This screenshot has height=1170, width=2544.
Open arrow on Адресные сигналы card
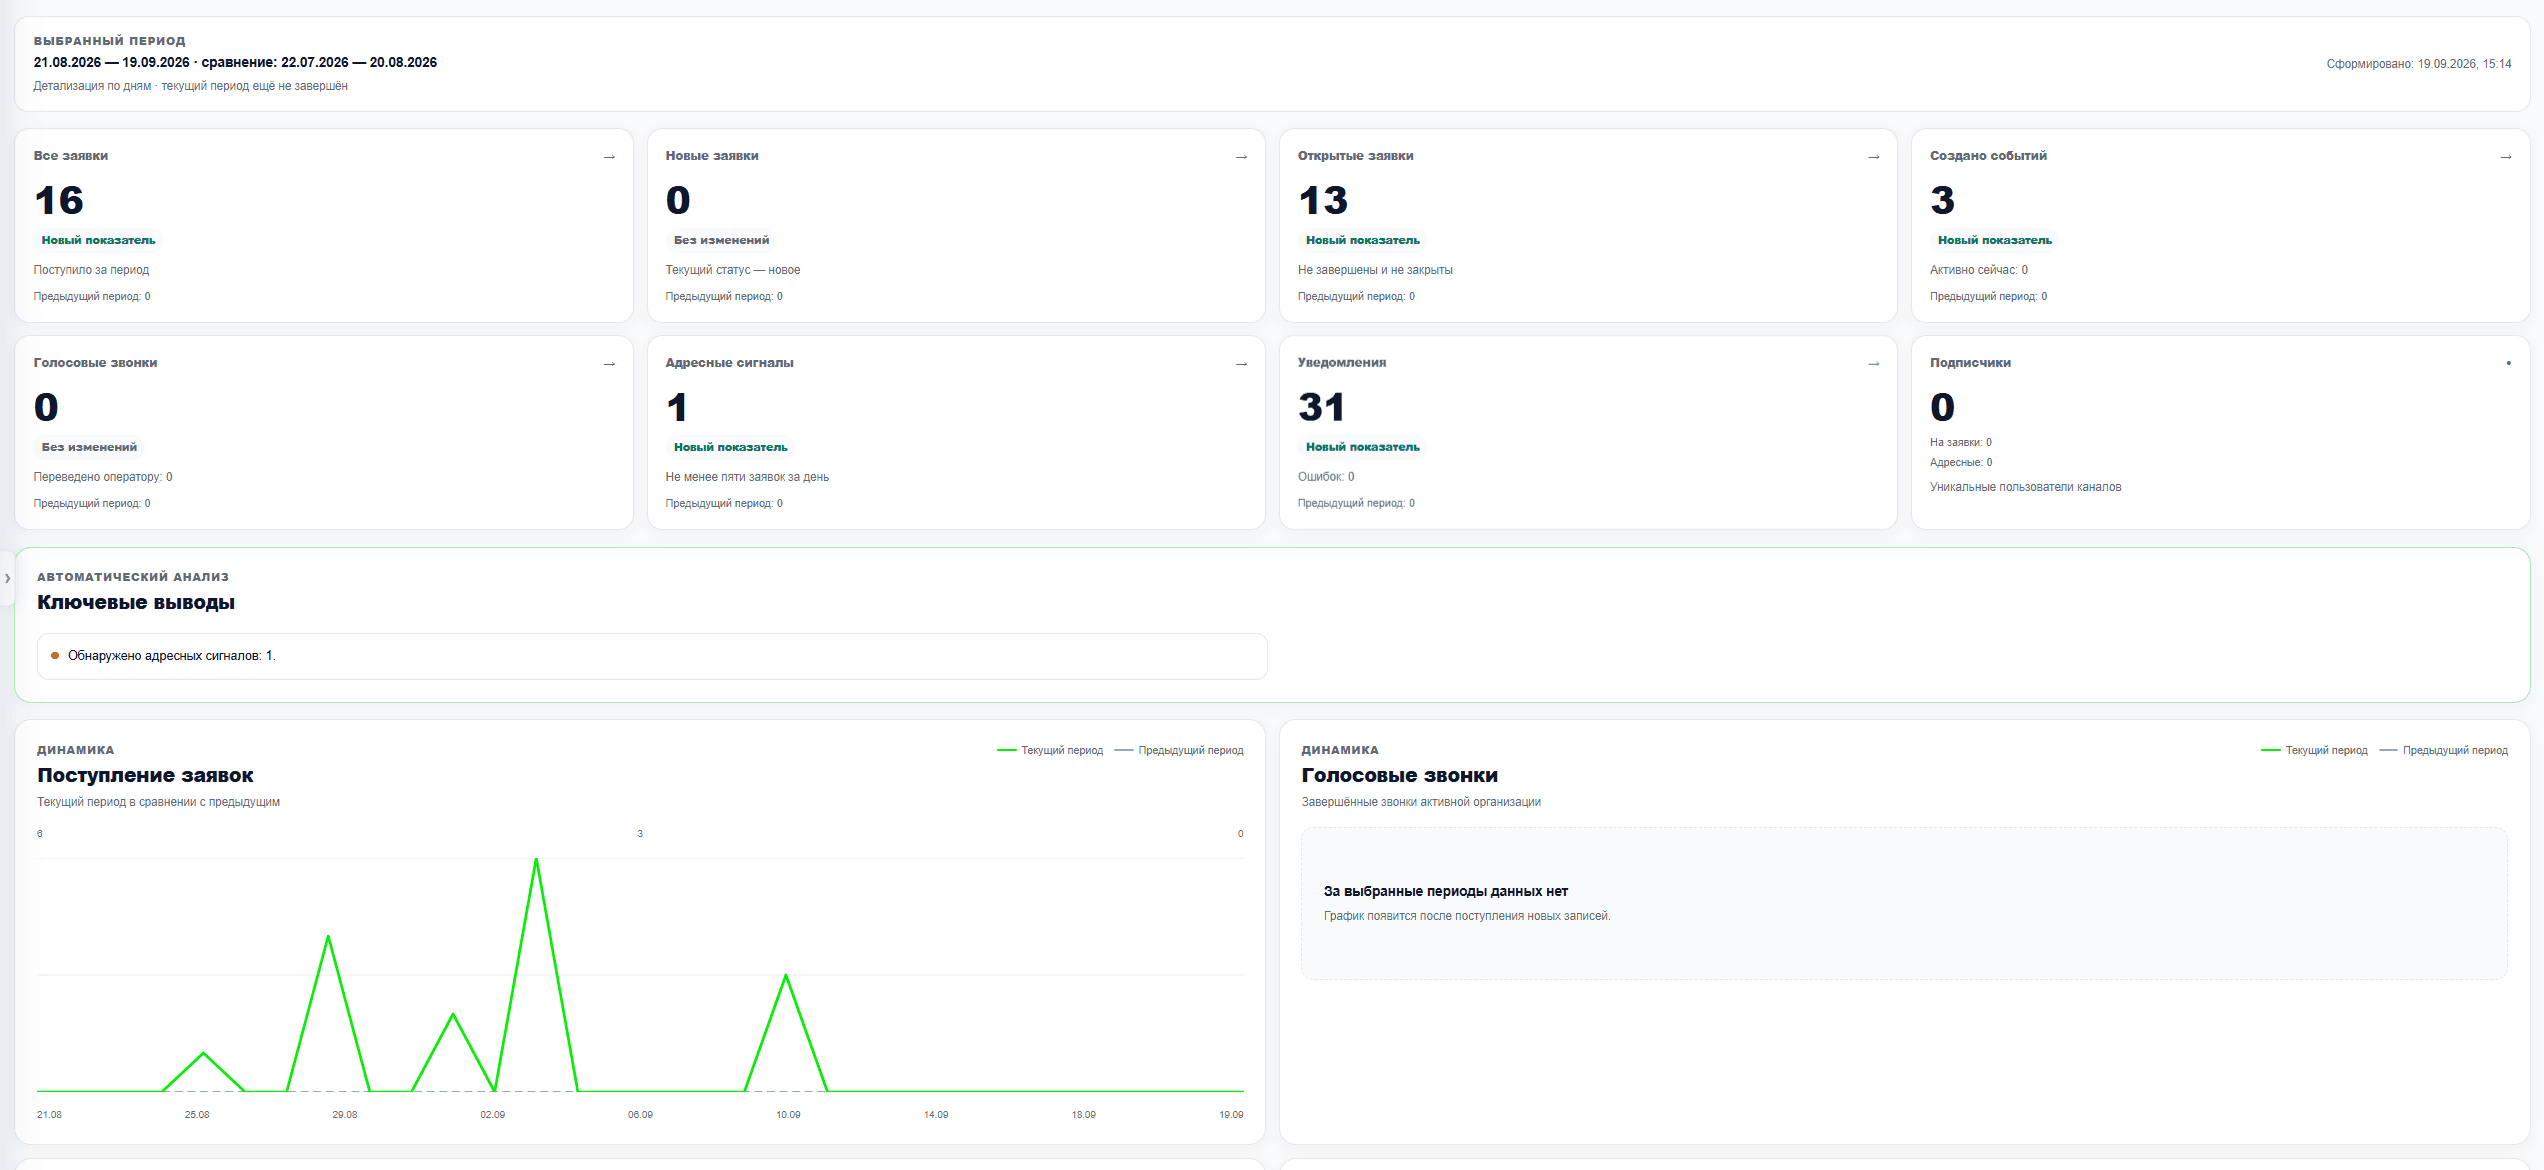pyautogui.click(x=1241, y=364)
